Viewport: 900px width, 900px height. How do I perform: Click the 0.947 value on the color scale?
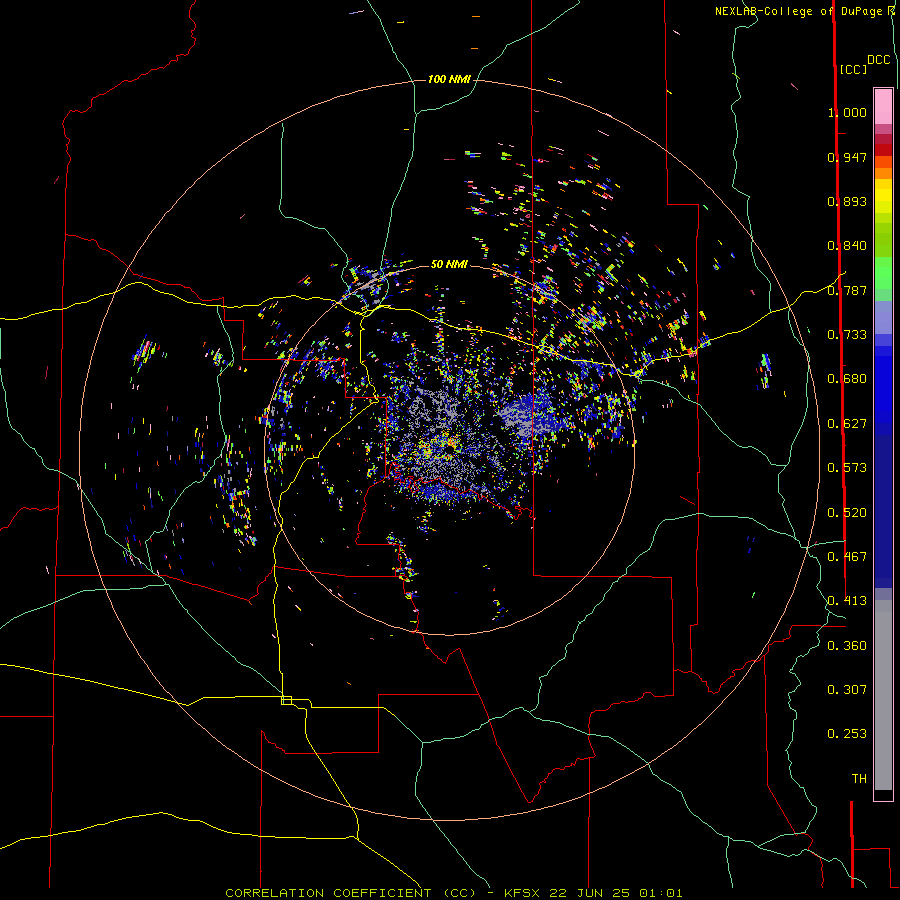pyautogui.click(x=847, y=157)
